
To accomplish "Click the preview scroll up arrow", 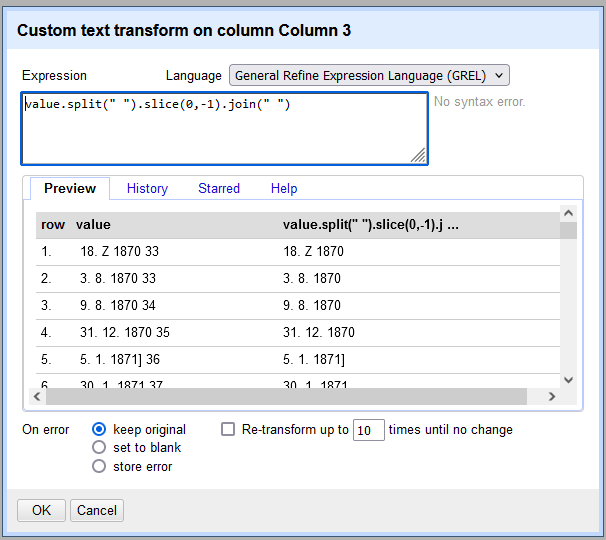I will click(x=568, y=212).
